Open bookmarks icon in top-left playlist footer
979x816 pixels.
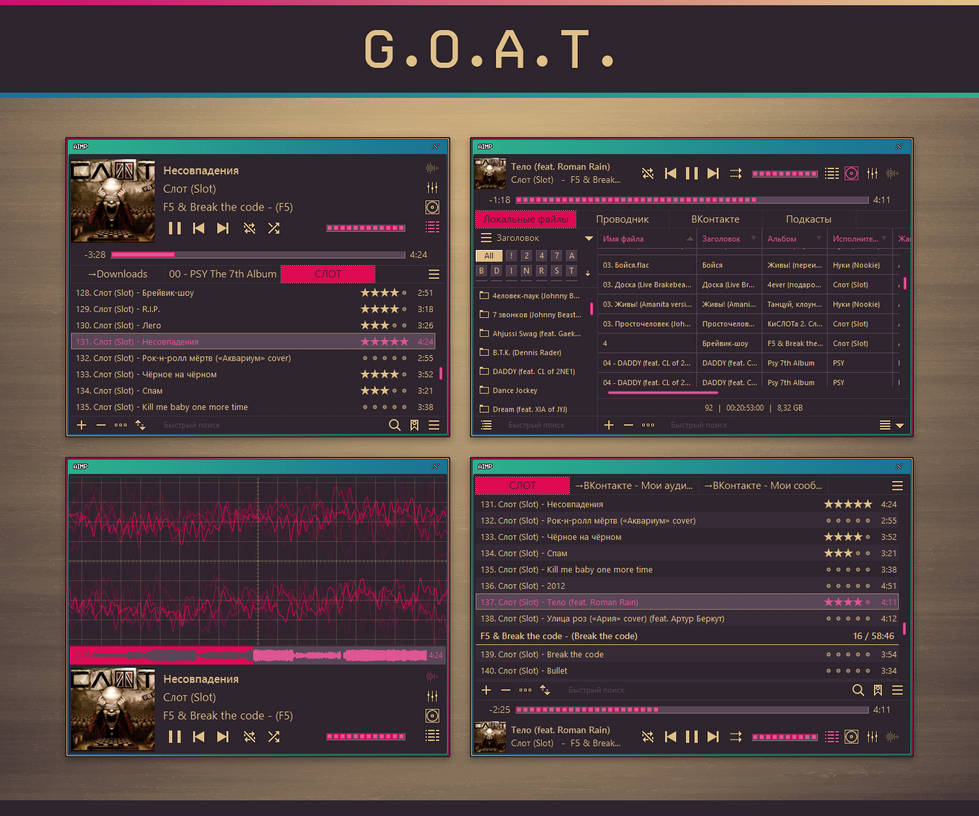[414, 425]
